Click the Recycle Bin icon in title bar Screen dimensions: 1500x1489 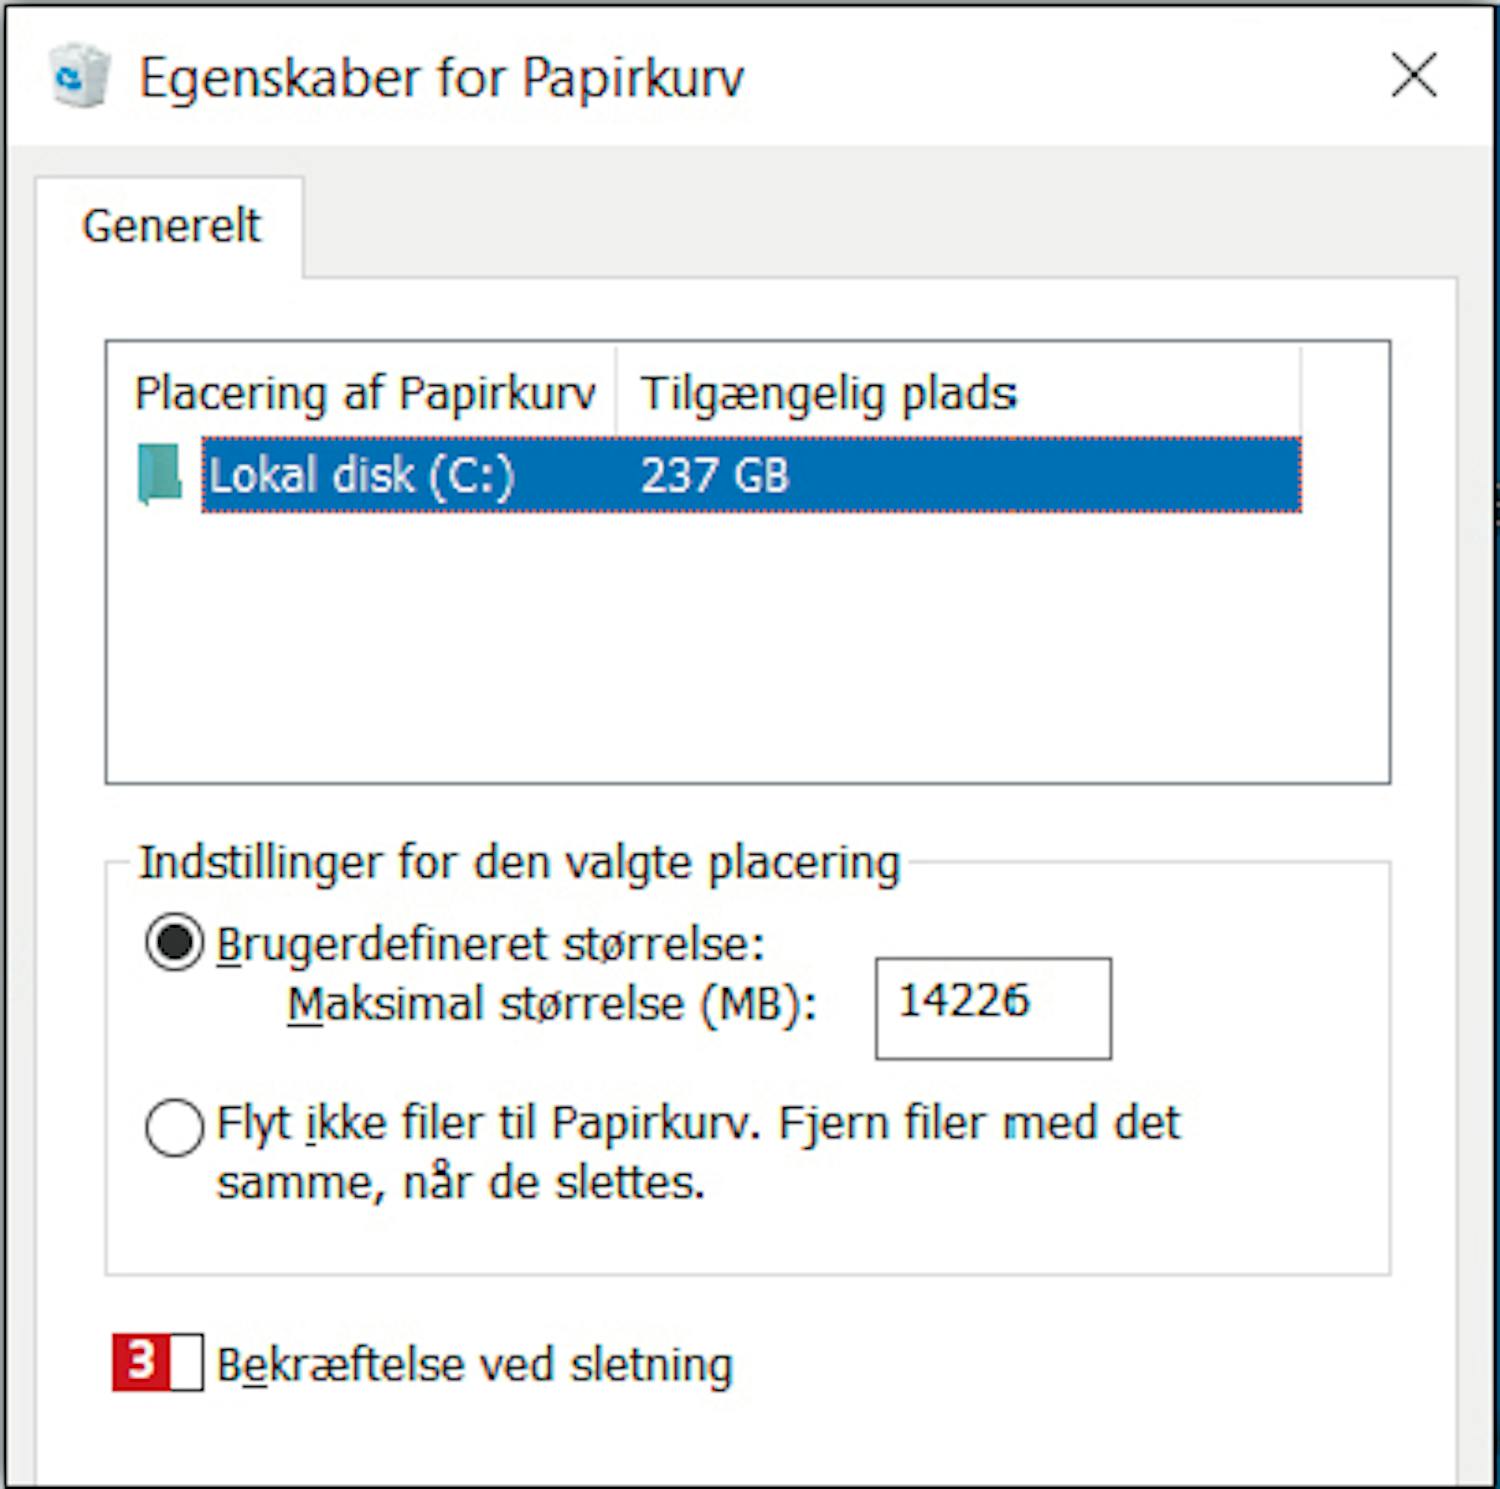tap(80, 76)
